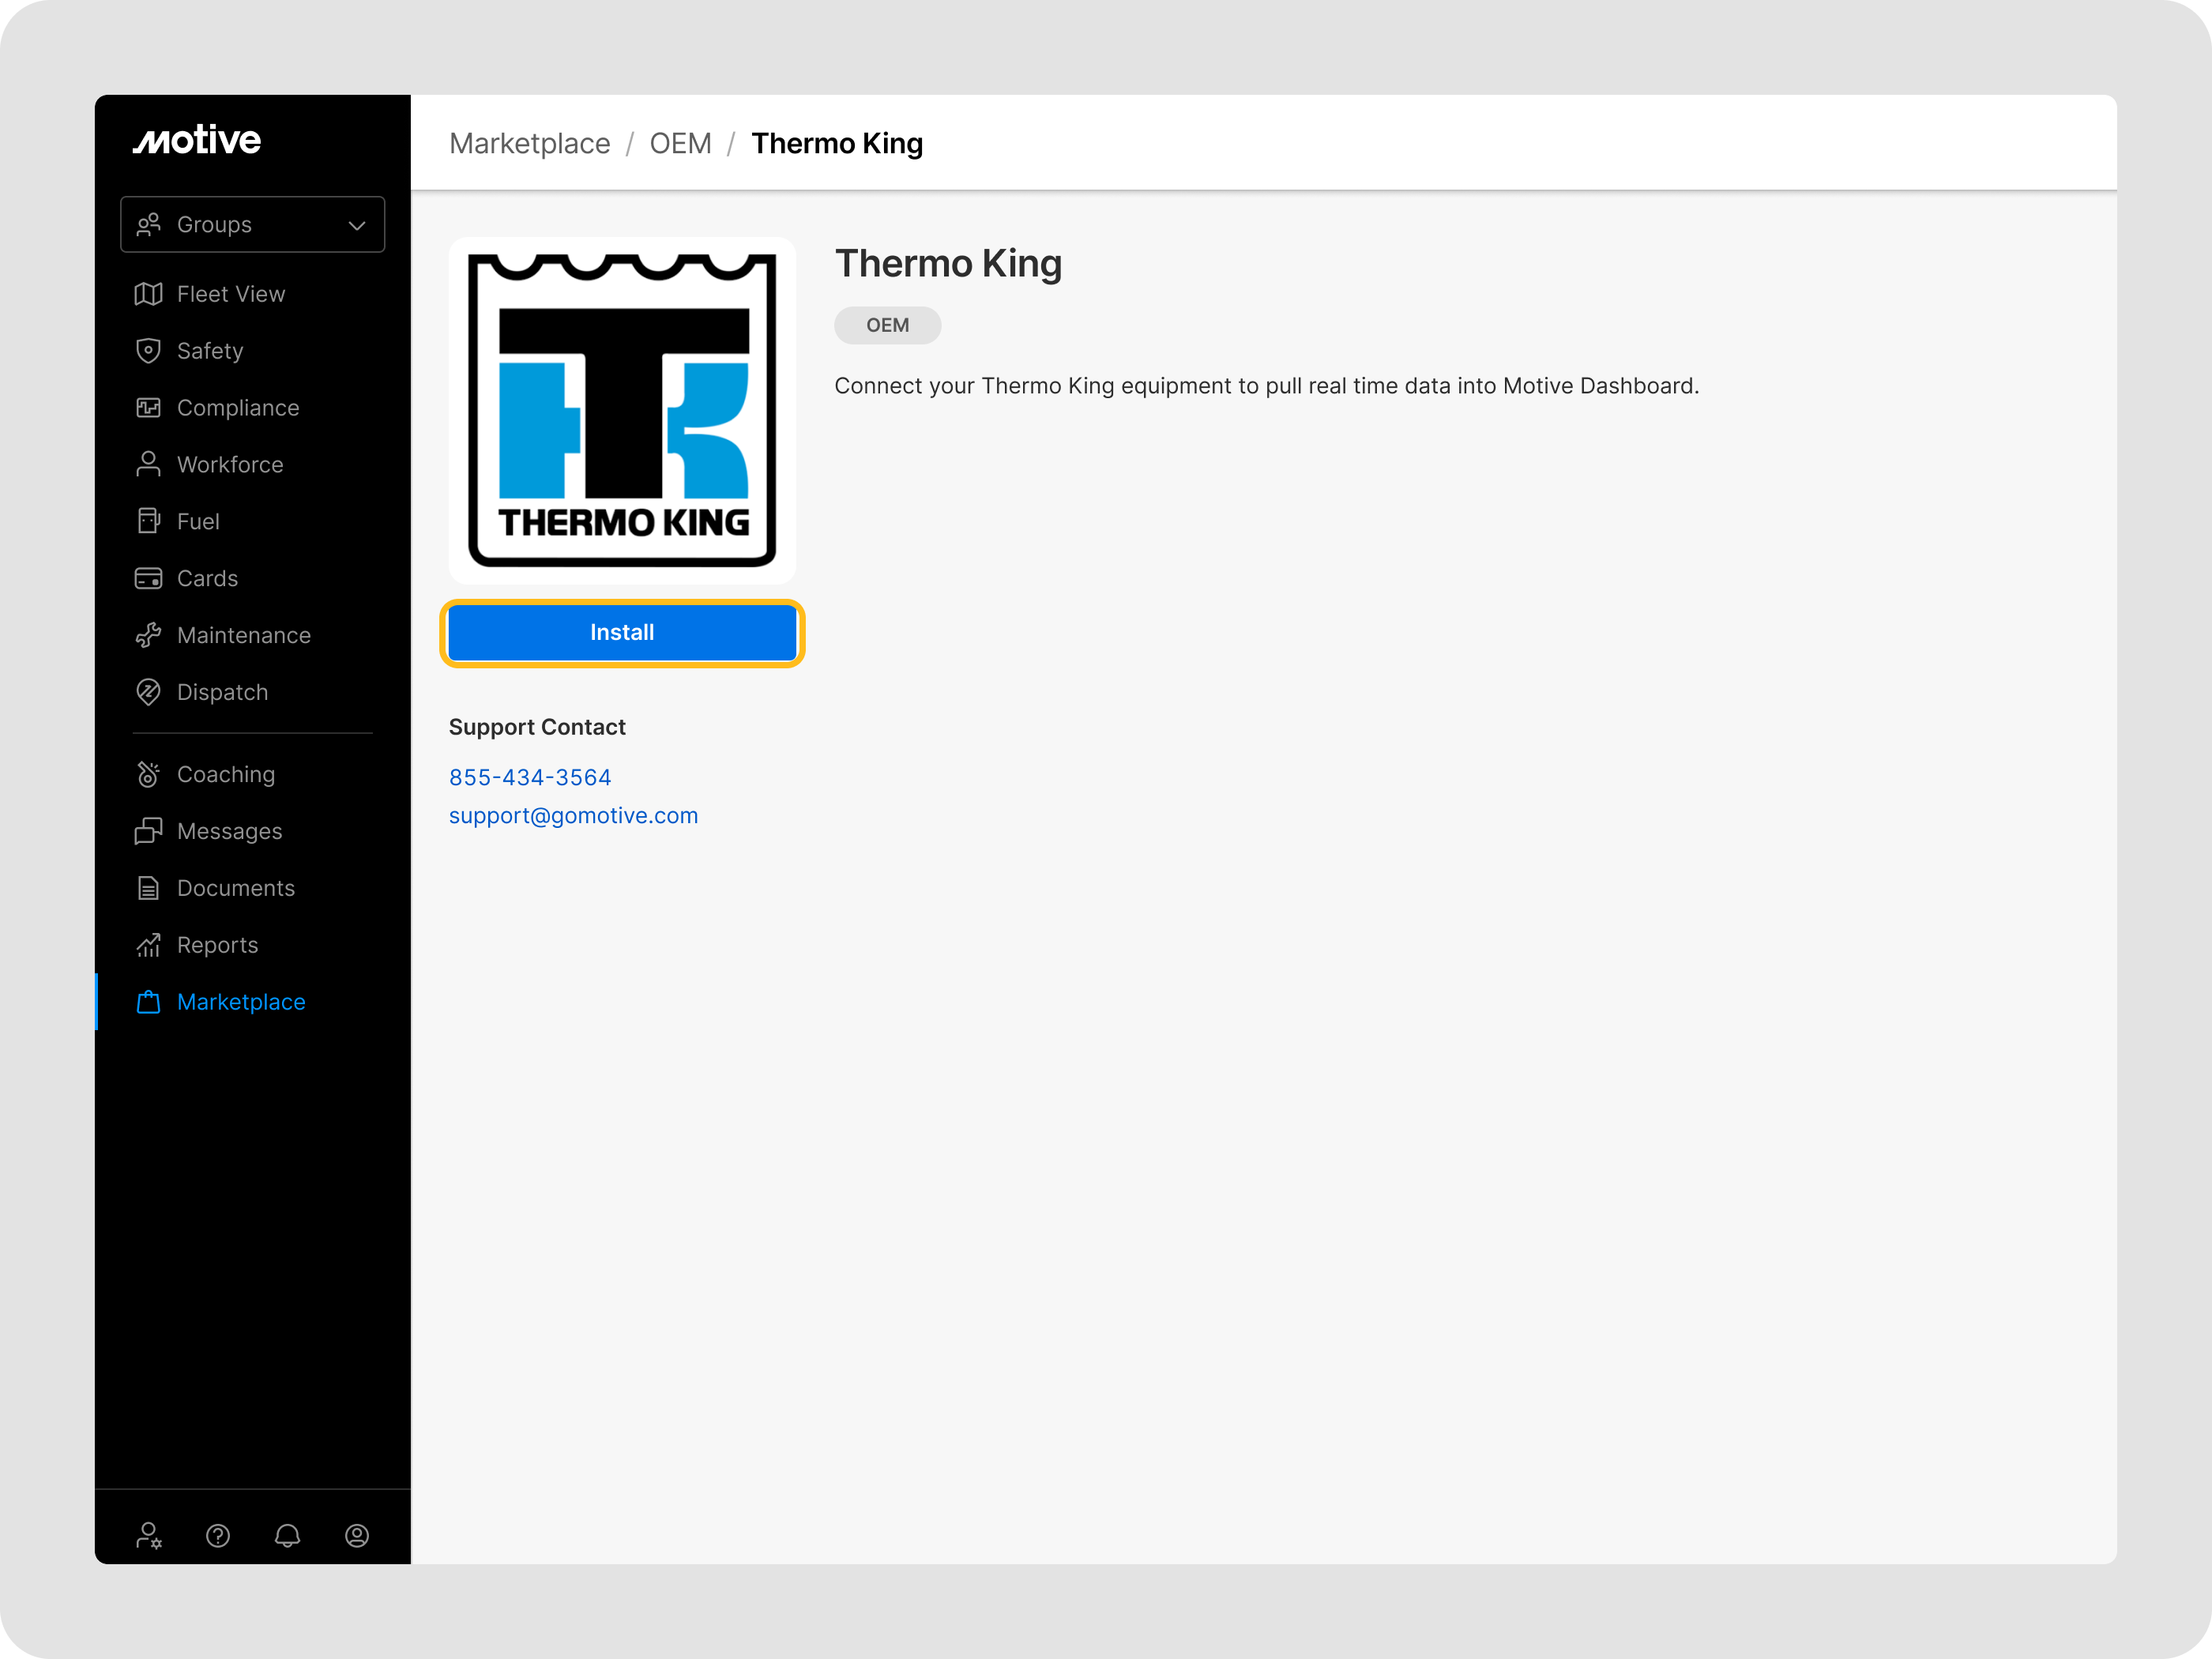Image resolution: width=2212 pixels, height=1659 pixels.
Task: Click the Maintenance wrench icon
Action: tap(148, 635)
